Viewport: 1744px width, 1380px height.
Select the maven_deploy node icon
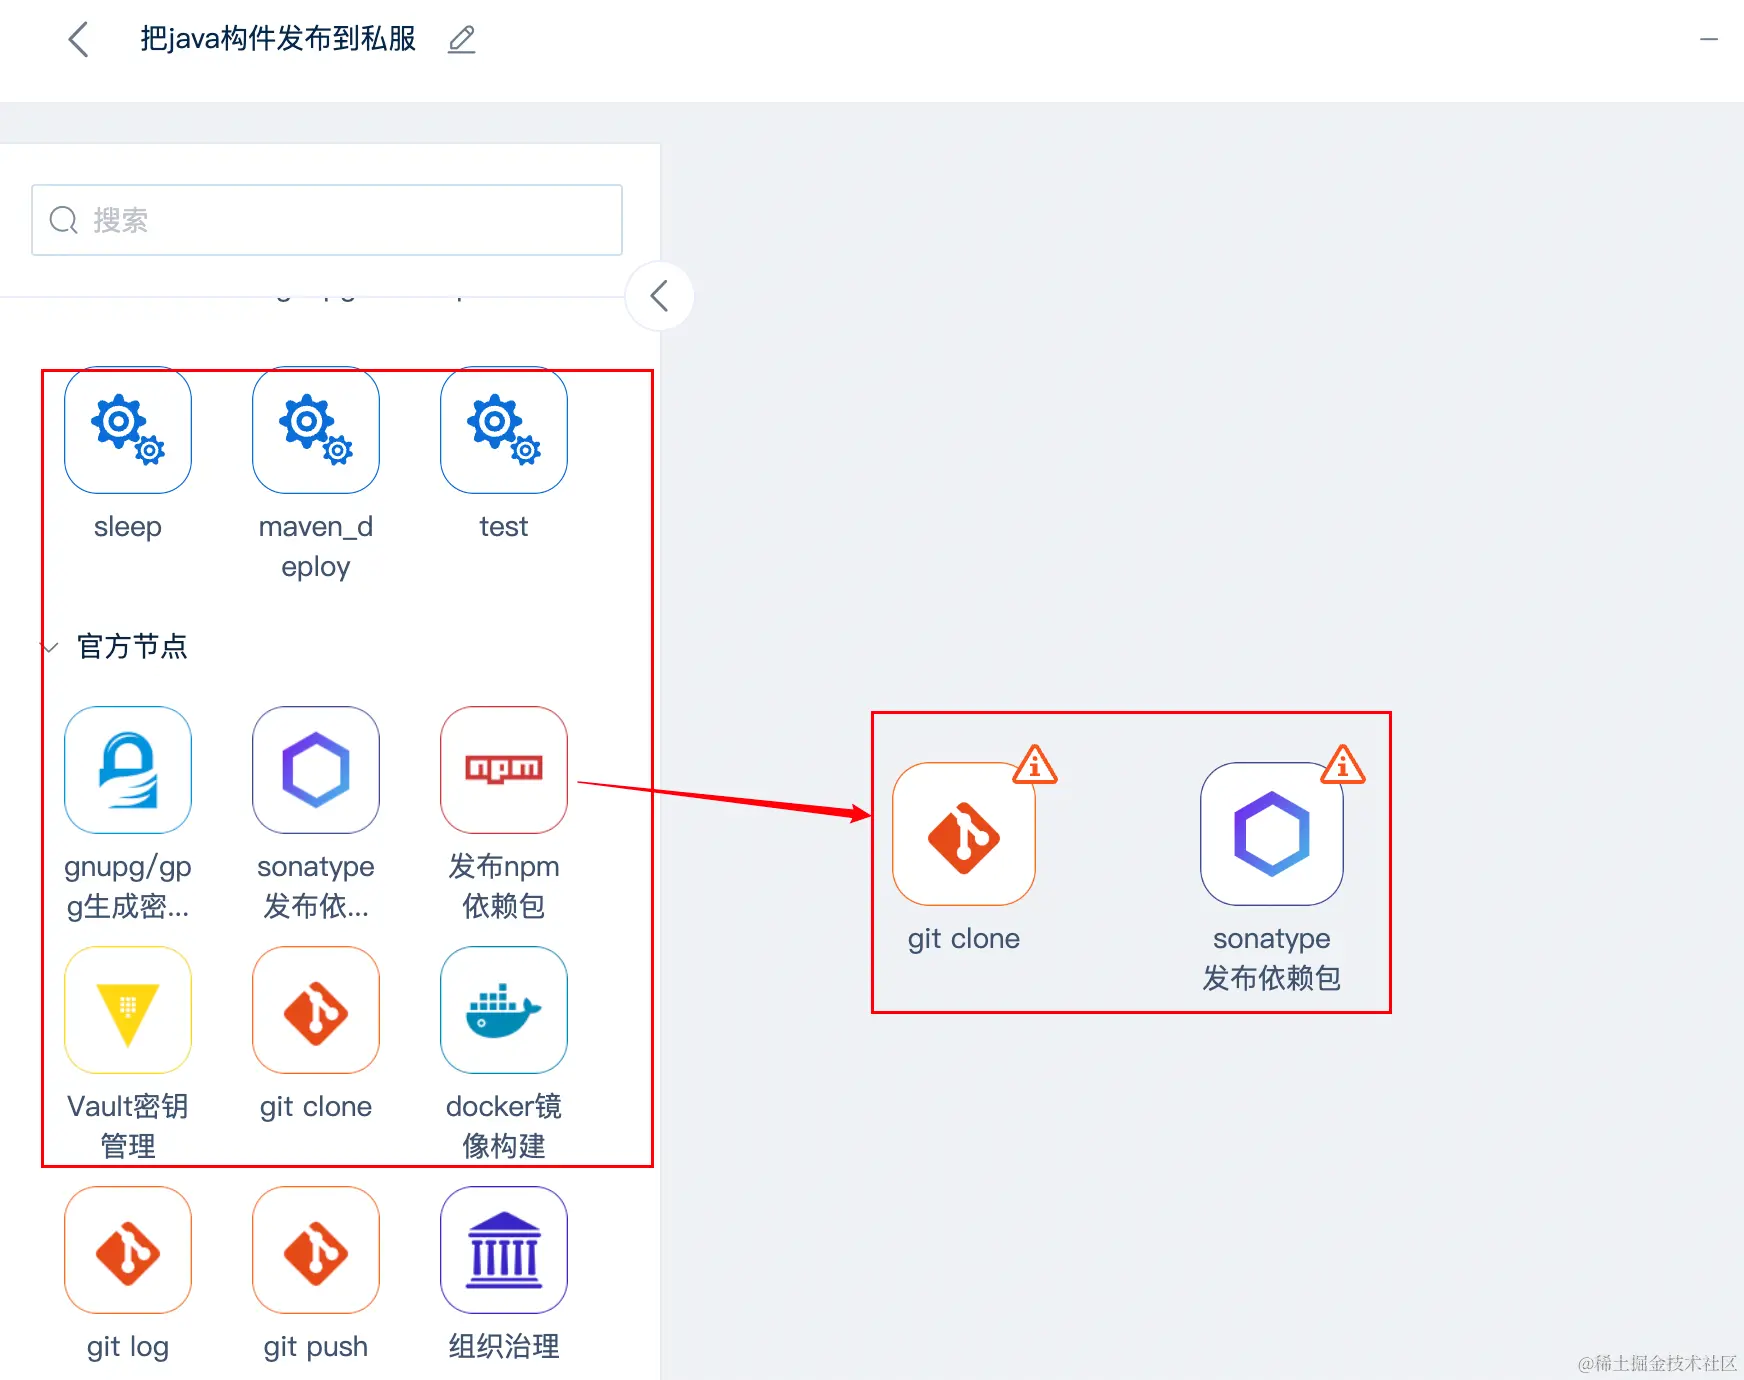click(x=316, y=430)
